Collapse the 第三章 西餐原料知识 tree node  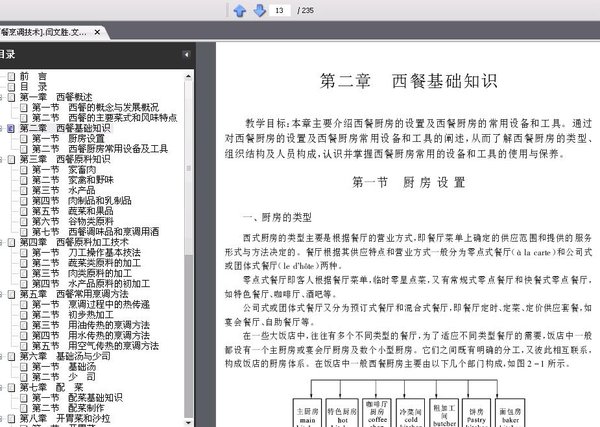pos(1,159)
